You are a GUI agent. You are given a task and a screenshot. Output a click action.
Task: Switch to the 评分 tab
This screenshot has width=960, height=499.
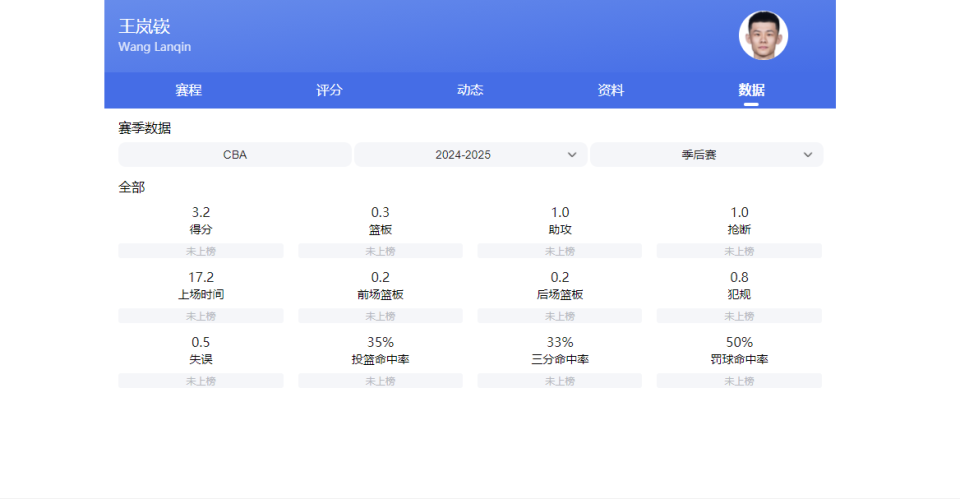pos(329,90)
